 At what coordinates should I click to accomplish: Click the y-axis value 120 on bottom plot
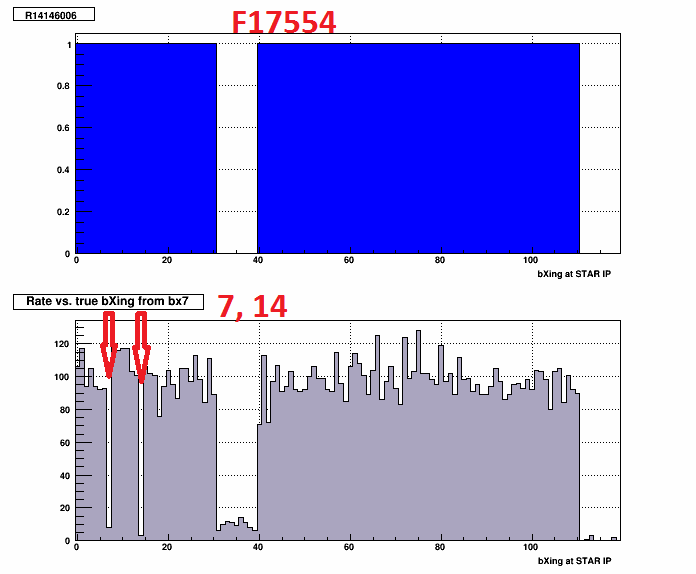click(x=62, y=344)
